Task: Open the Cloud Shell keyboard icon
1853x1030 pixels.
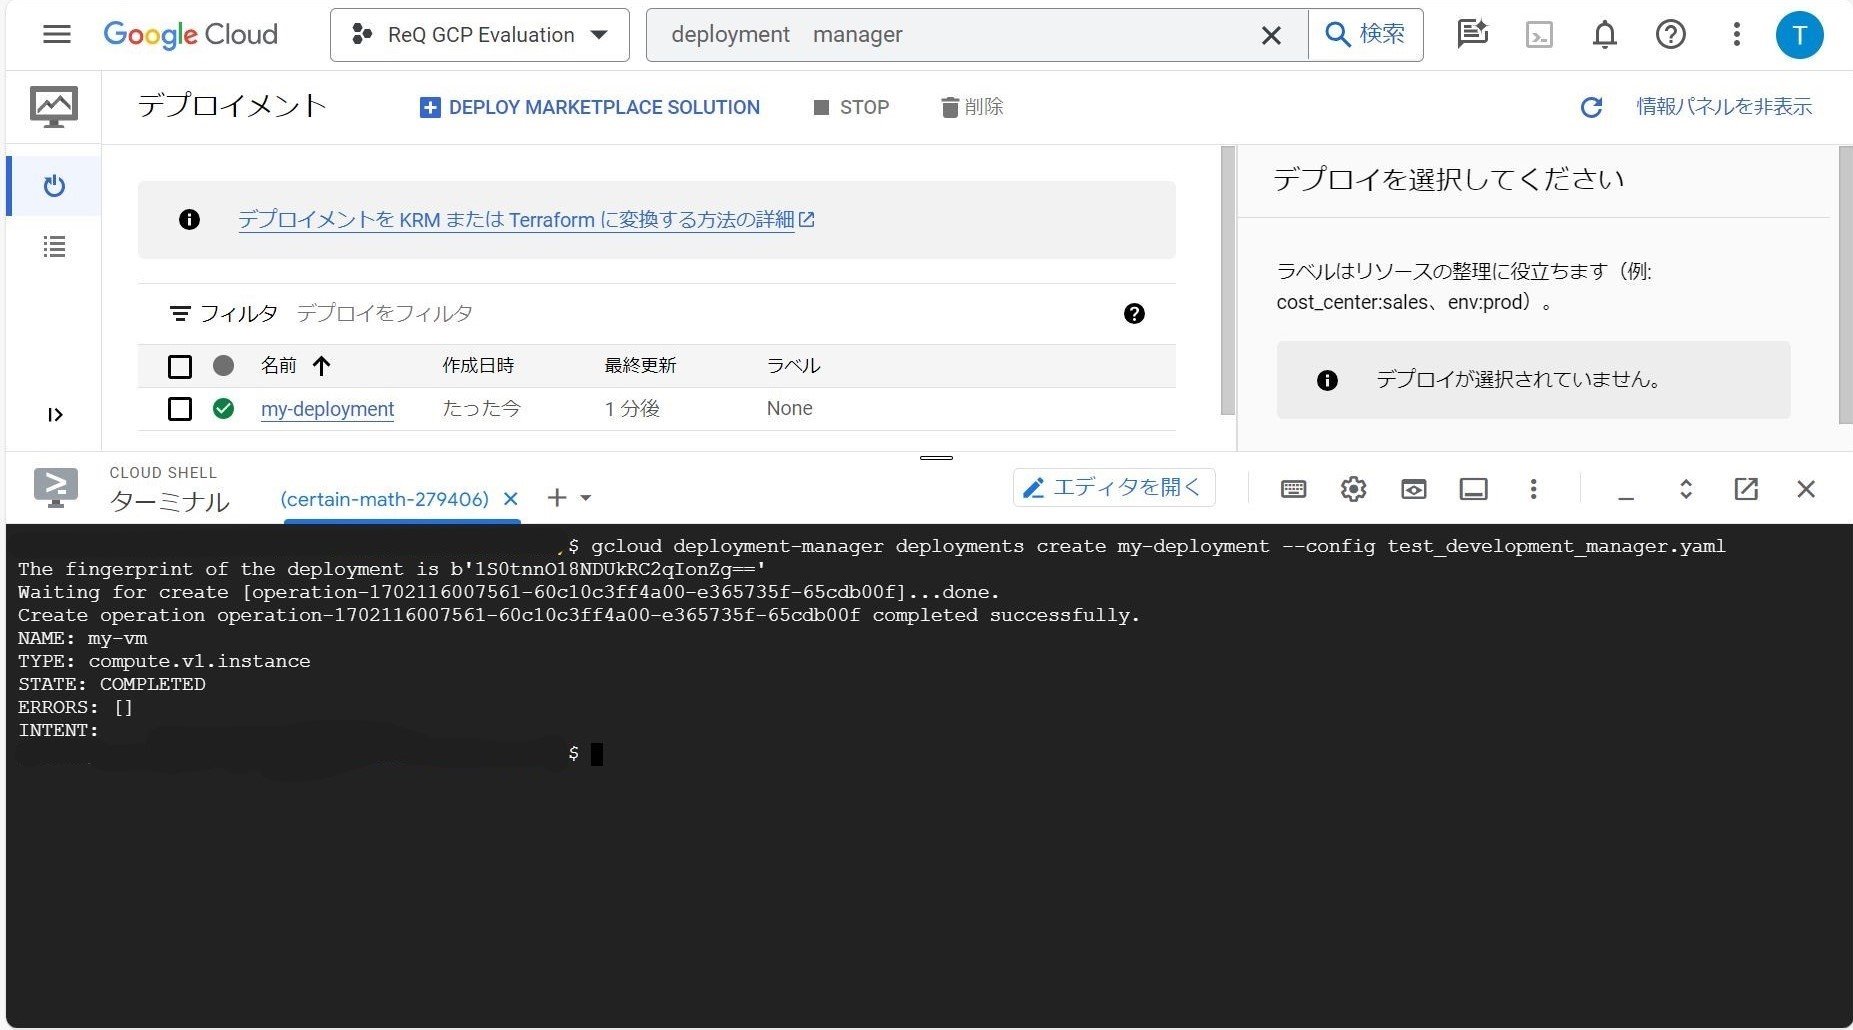Action: pyautogui.click(x=1293, y=489)
